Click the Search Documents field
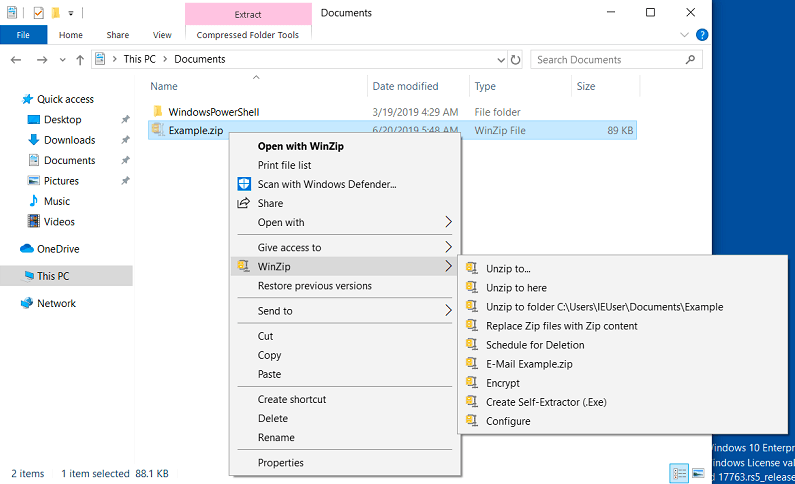Screen dimensions: 795x484 point(612,60)
